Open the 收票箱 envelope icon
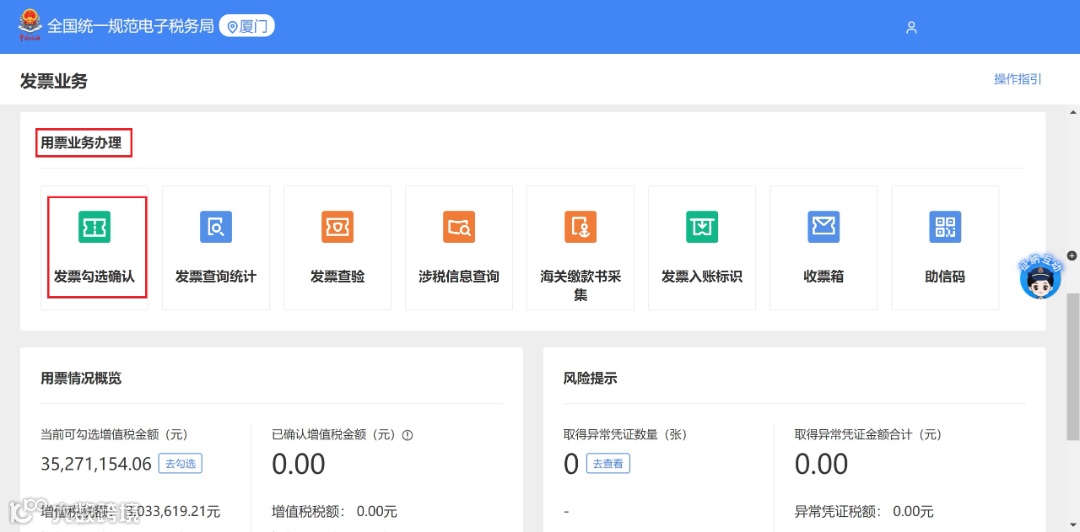Viewport: 1080px width, 532px height. click(x=823, y=227)
